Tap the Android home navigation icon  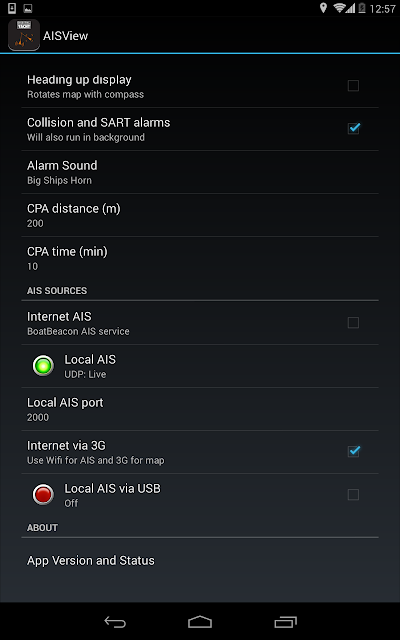coord(200,622)
